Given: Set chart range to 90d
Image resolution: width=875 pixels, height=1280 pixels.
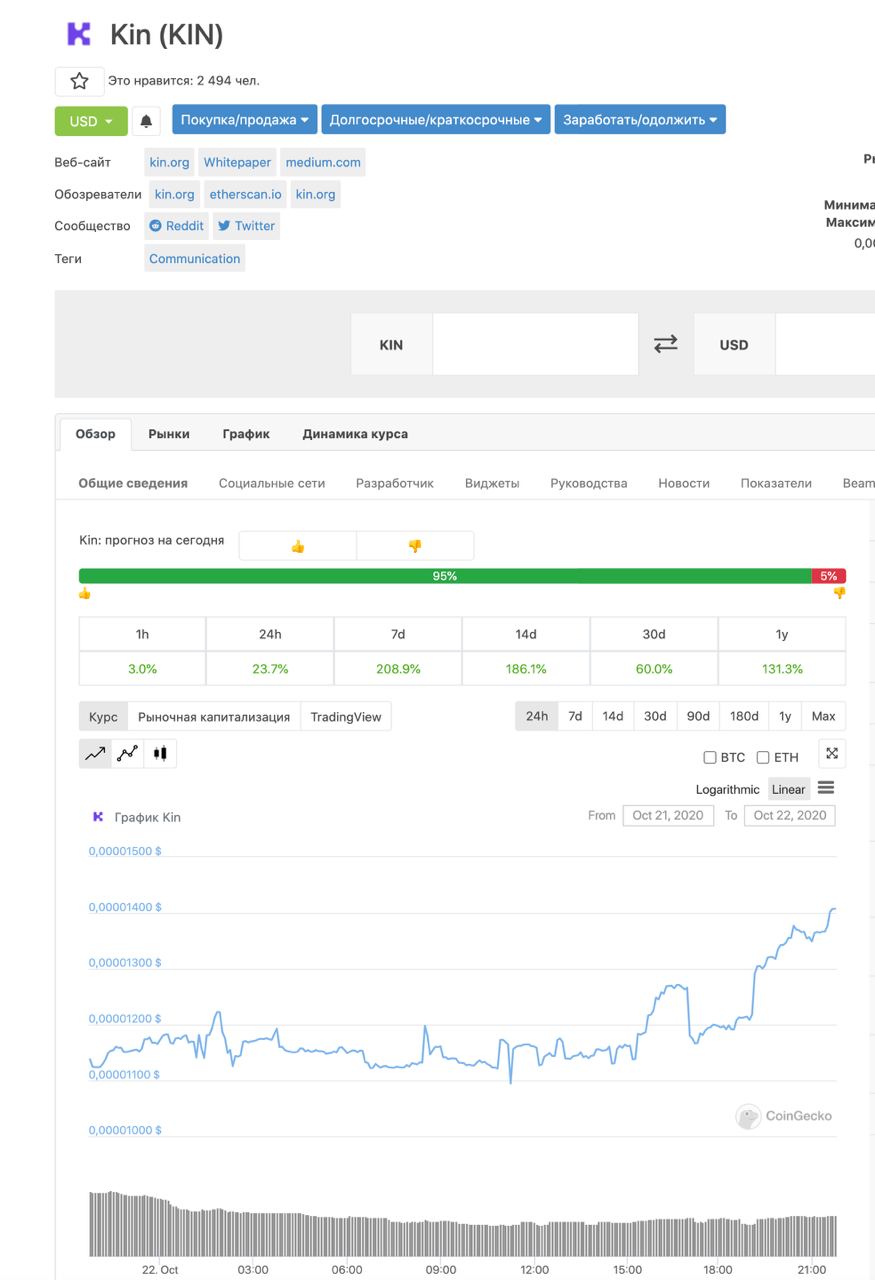Looking at the screenshot, I should point(698,716).
